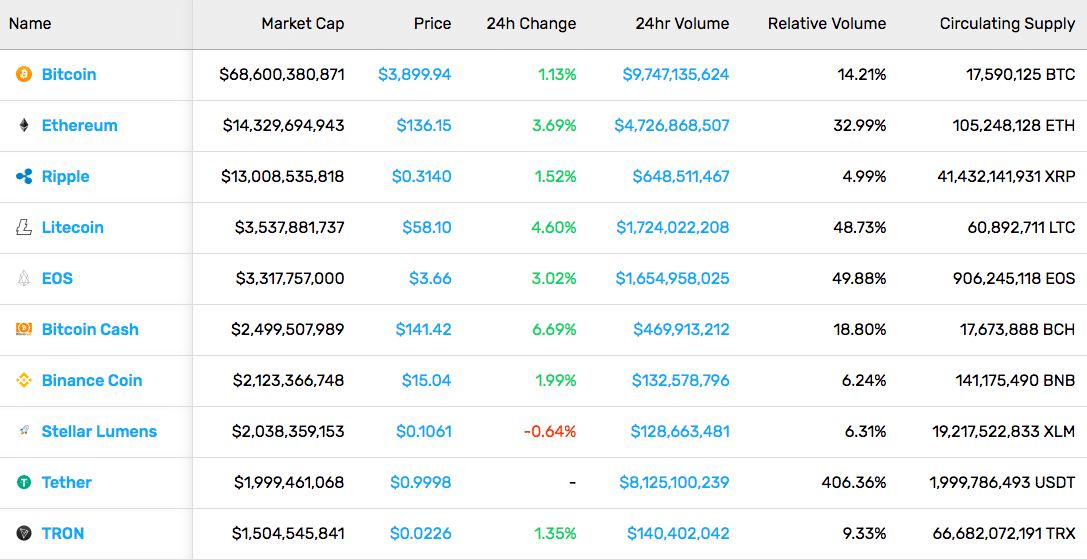This screenshot has width=1087, height=560.
Task: Click the orange Bitcoin coin icon
Action: (24, 75)
